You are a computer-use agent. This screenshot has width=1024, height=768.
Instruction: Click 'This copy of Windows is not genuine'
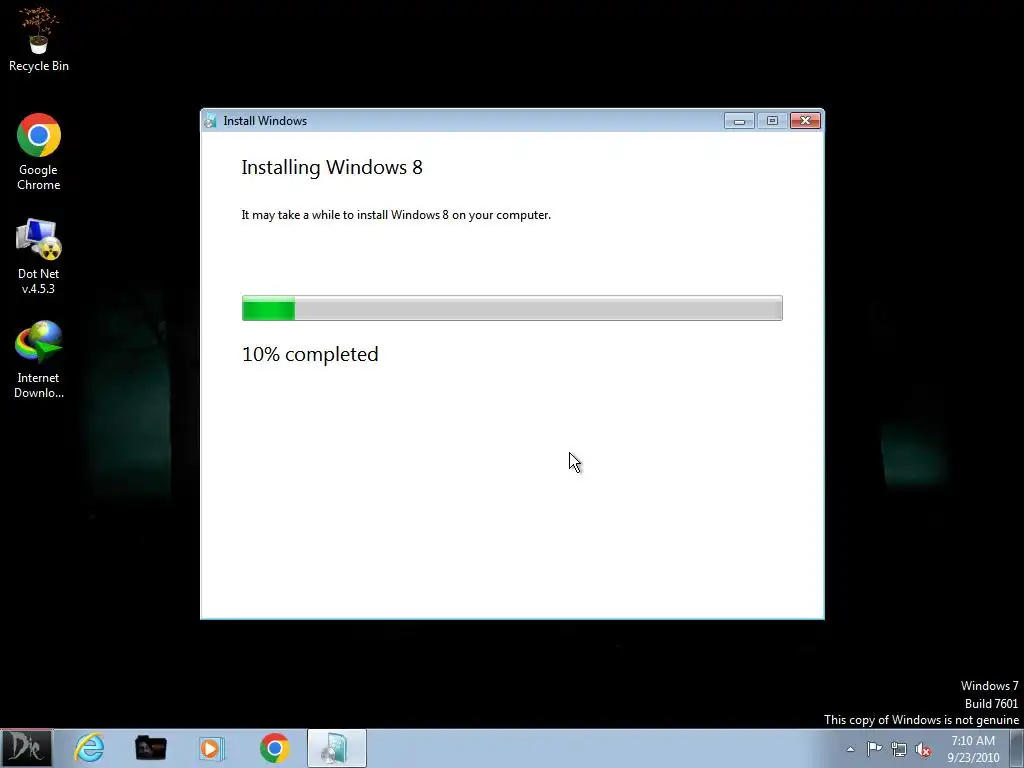[921, 720]
